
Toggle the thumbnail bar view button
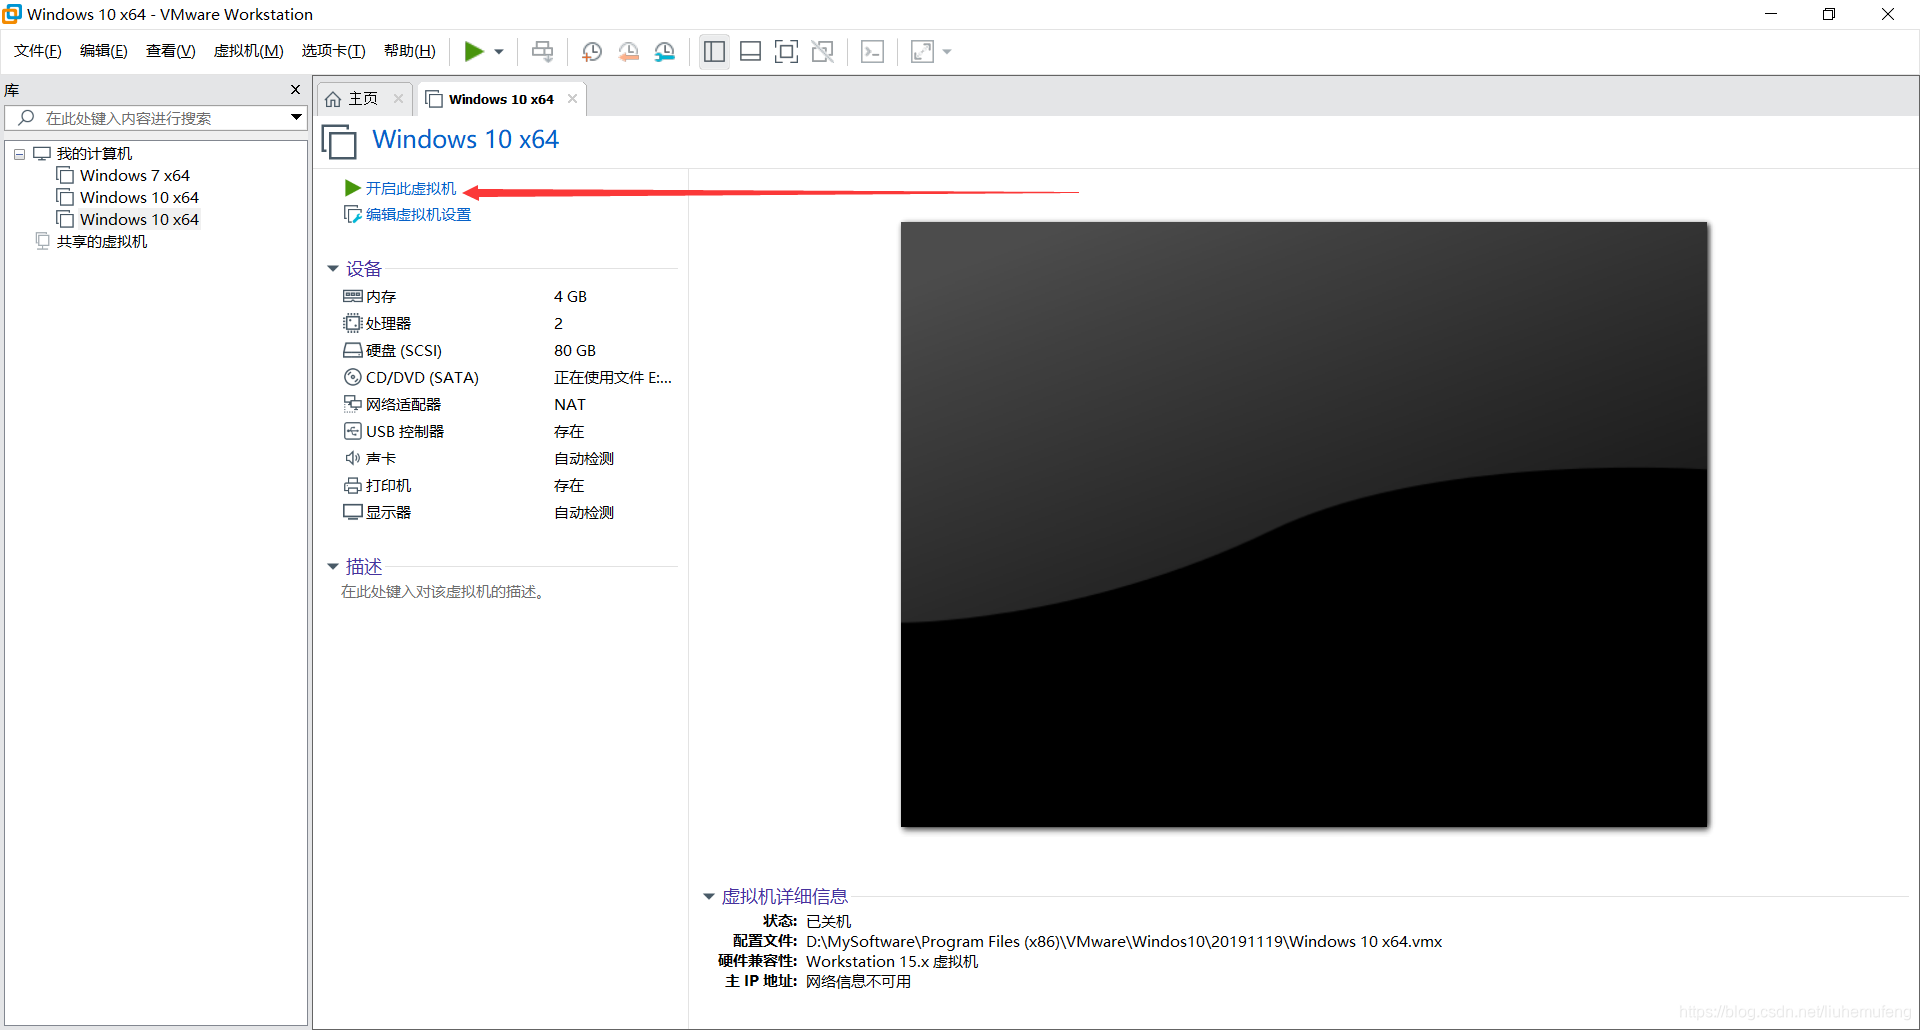point(750,51)
